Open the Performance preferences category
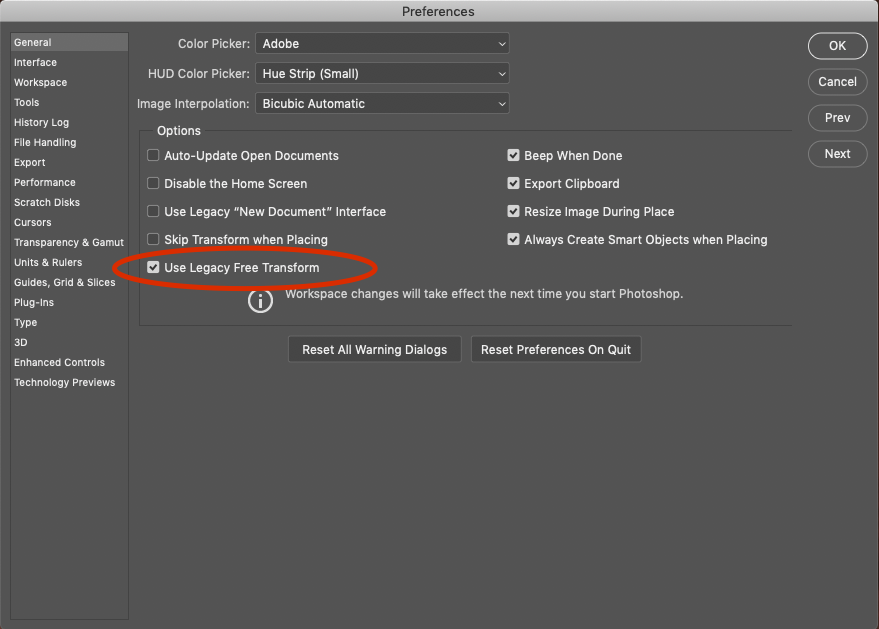Screen dimensions: 879x629 coord(45,183)
